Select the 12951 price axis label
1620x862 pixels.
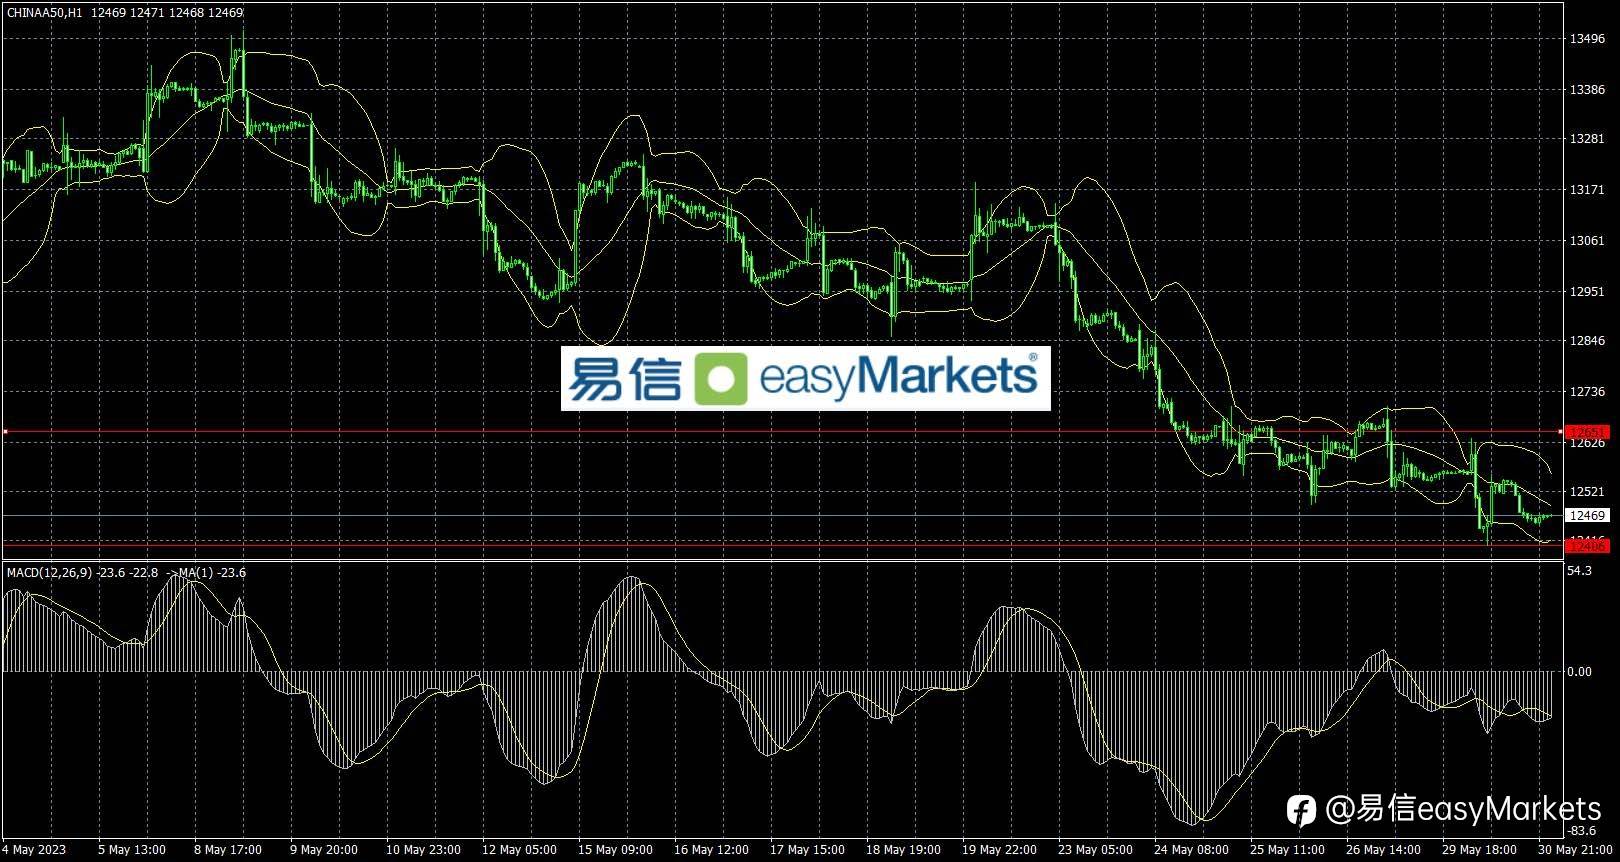1587,292
